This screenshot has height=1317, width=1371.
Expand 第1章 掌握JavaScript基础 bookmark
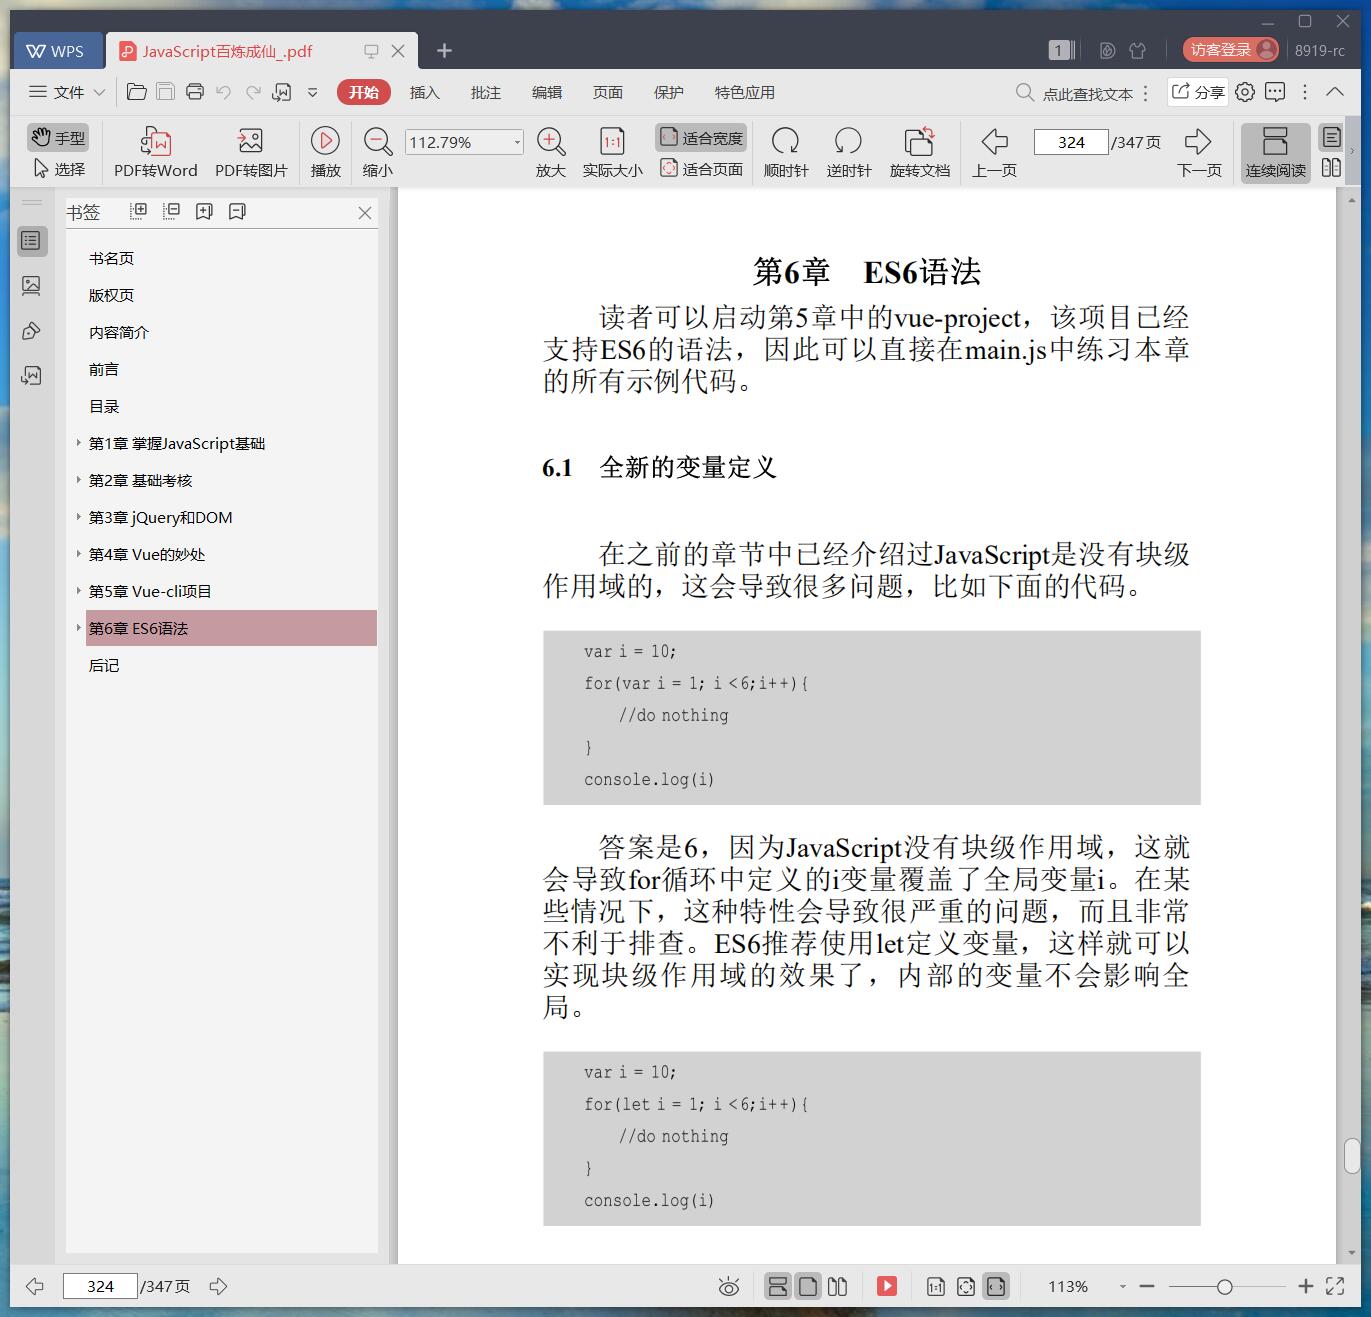point(78,442)
